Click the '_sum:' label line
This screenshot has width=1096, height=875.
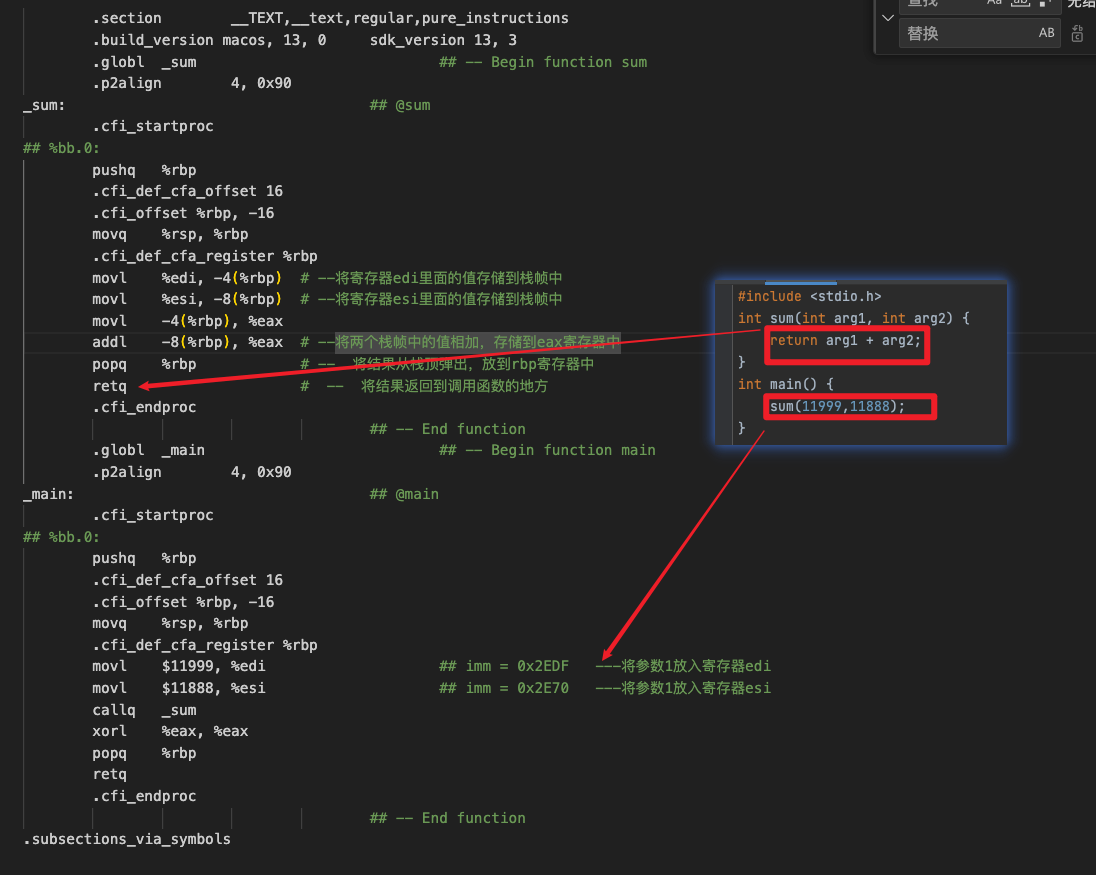44,106
